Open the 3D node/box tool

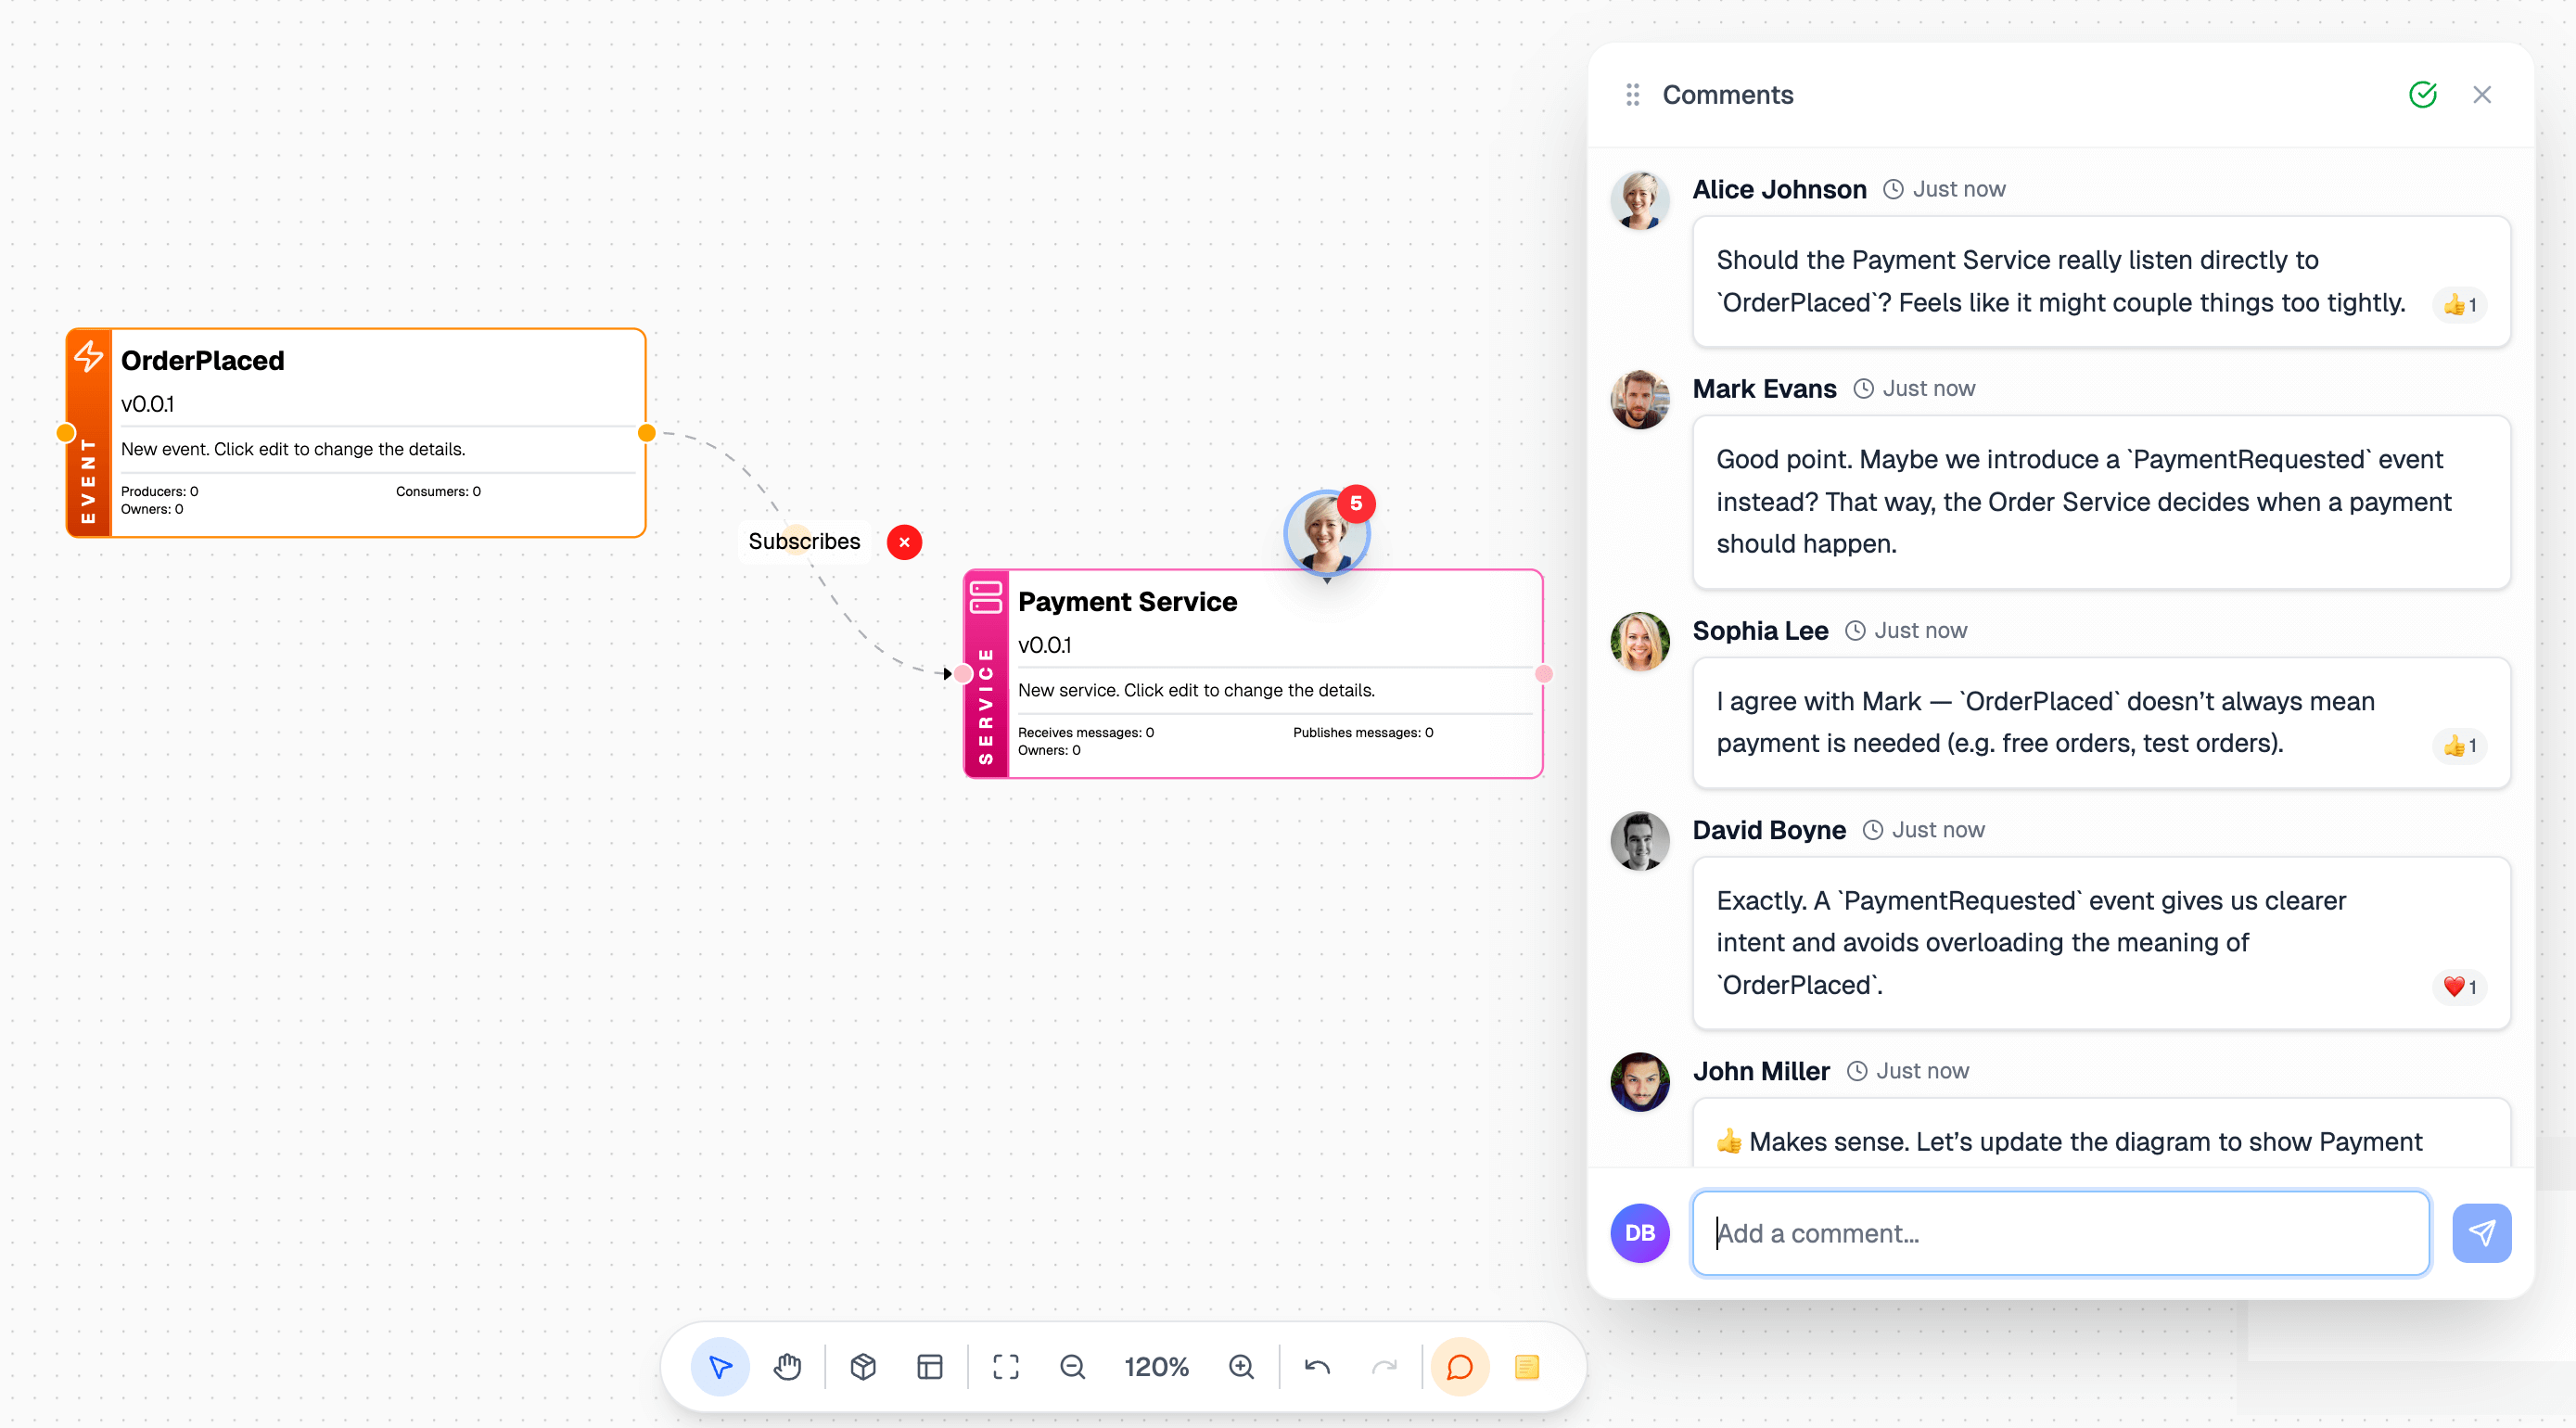point(862,1366)
